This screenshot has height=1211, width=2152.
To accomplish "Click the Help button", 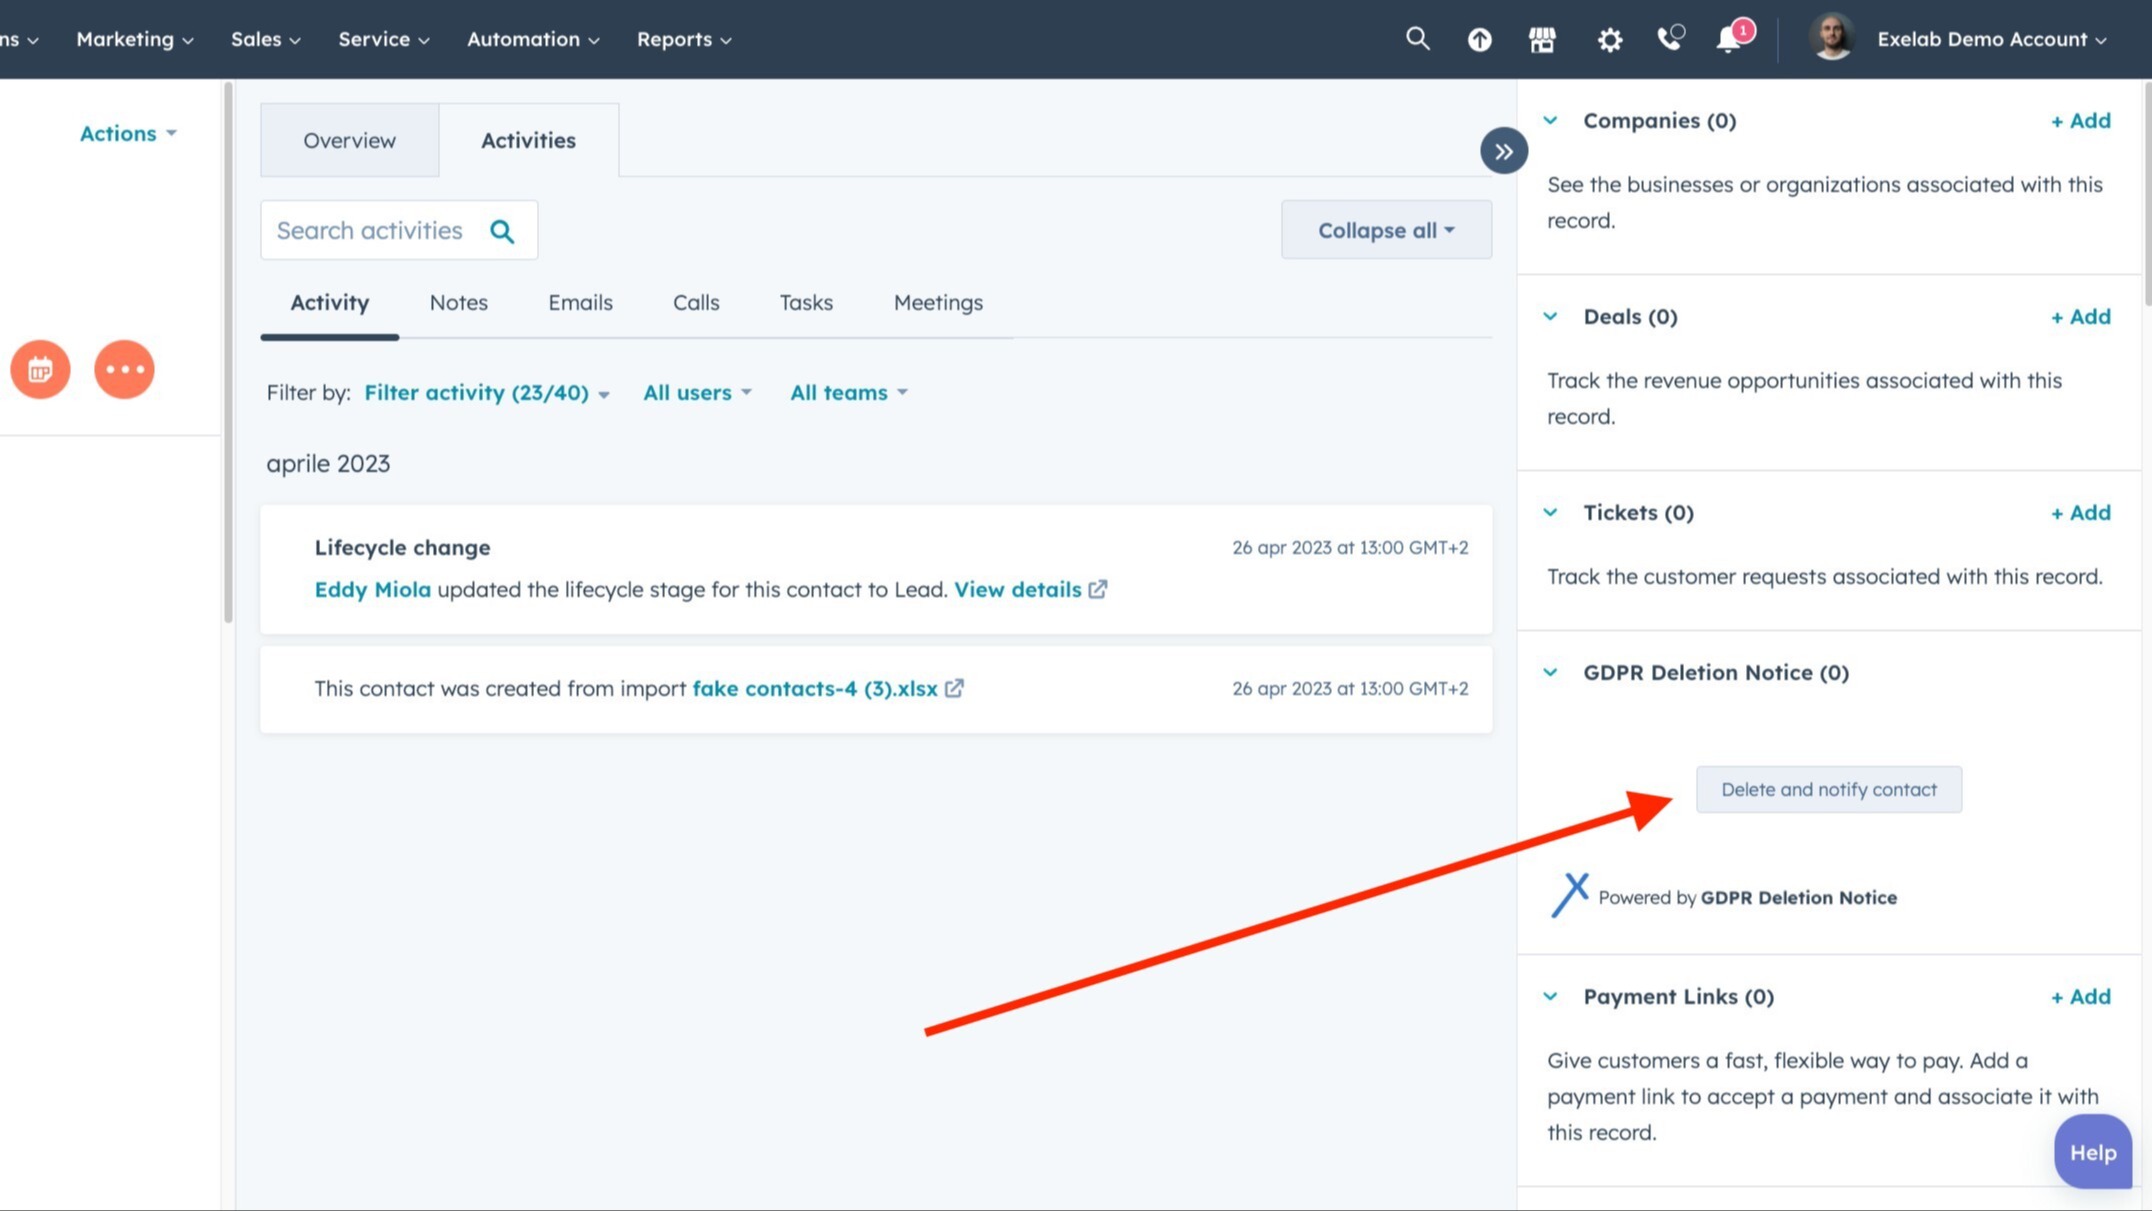I will [x=2093, y=1152].
